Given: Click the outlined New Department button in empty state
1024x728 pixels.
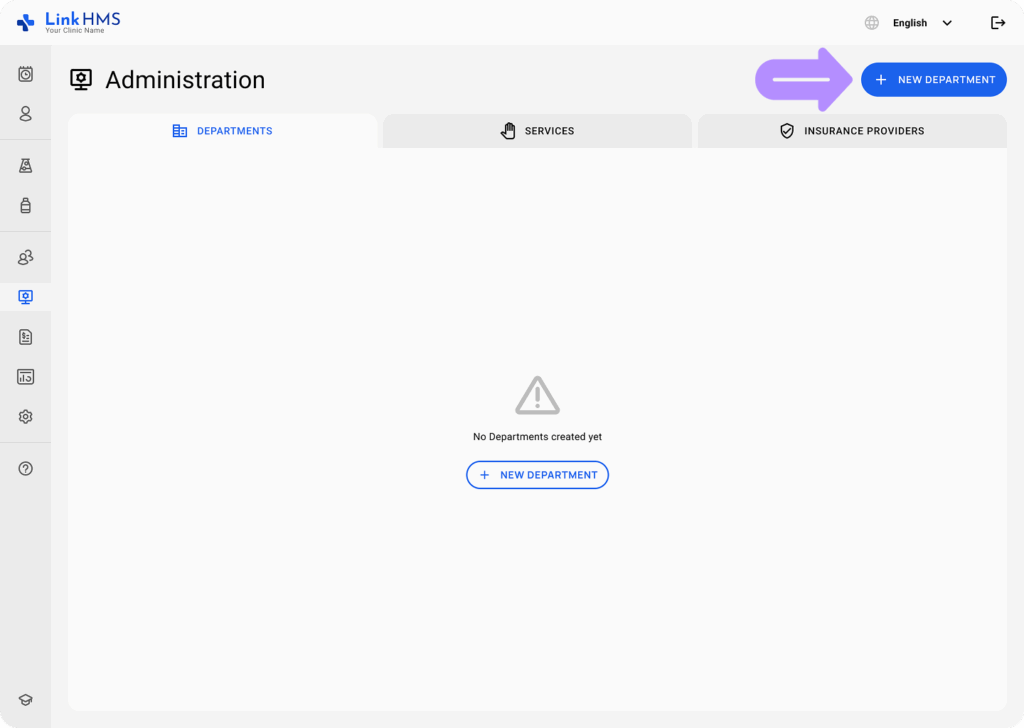Looking at the screenshot, I should 537,475.
